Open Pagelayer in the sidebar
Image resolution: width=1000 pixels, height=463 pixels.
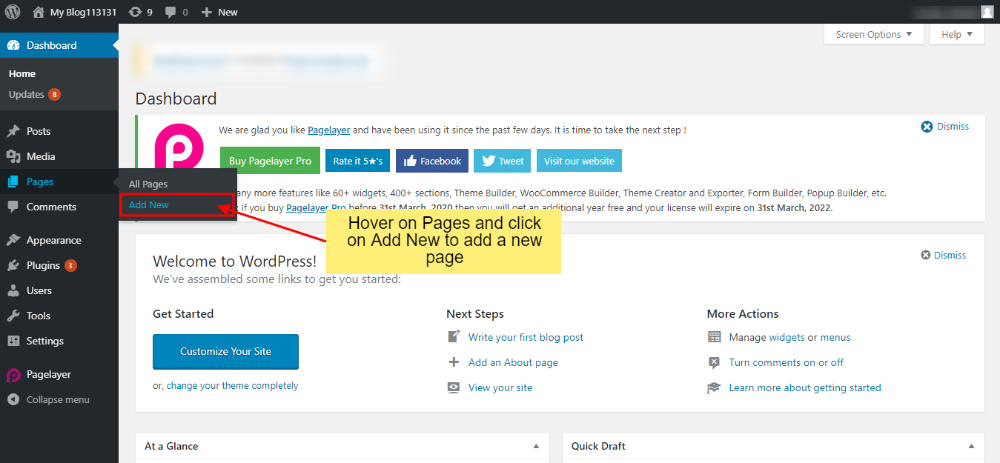coord(48,374)
